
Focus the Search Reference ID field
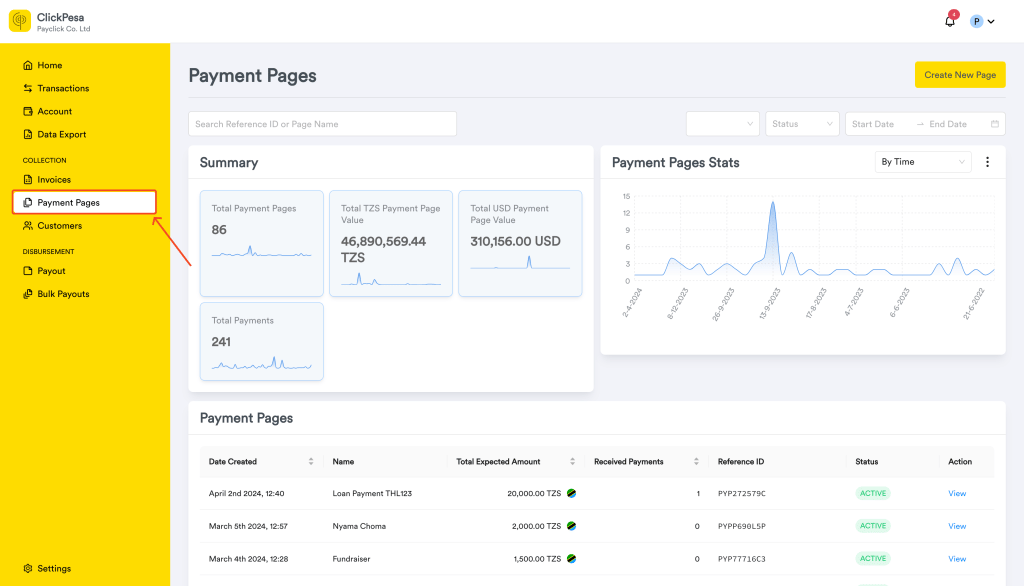point(323,124)
